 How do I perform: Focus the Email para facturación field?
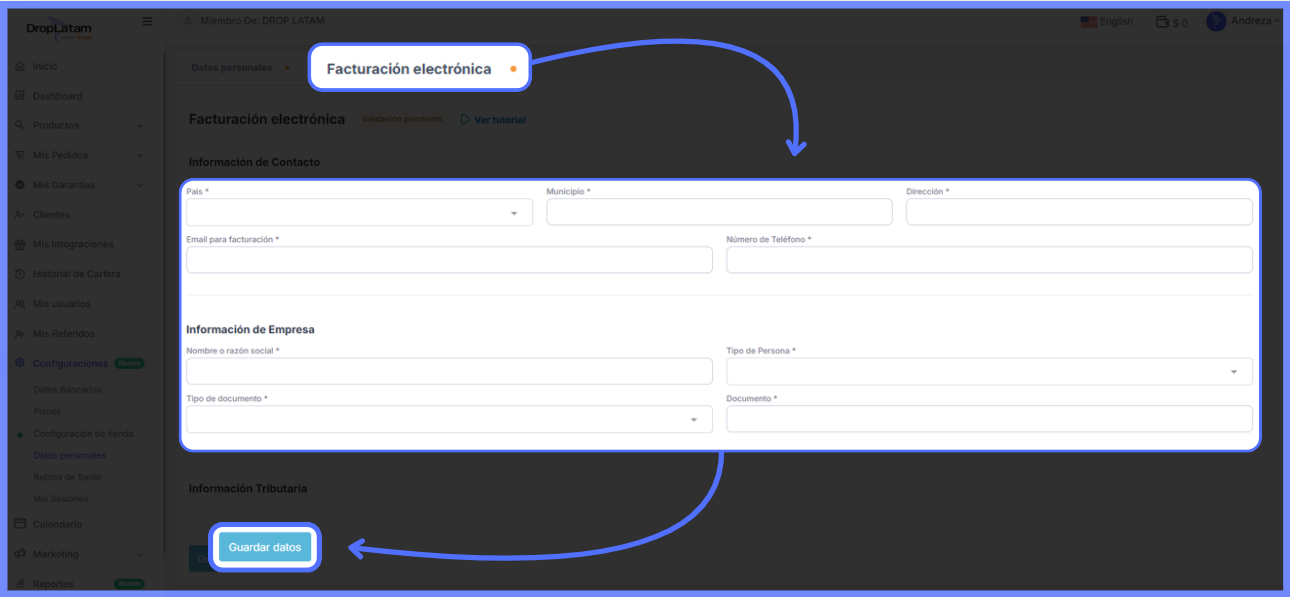[x=449, y=260]
